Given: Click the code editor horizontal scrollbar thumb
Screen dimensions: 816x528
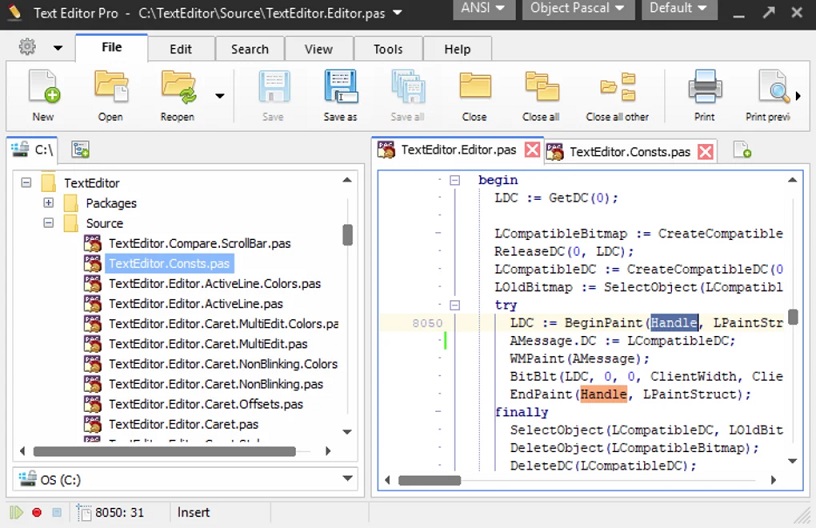Looking at the screenshot, I should (x=429, y=480).
